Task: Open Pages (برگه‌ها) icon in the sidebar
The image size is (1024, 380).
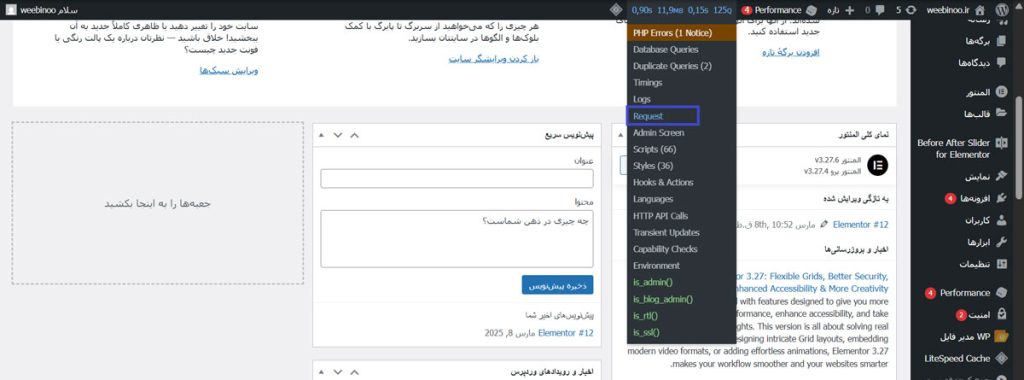Action: coord(1001,40)
